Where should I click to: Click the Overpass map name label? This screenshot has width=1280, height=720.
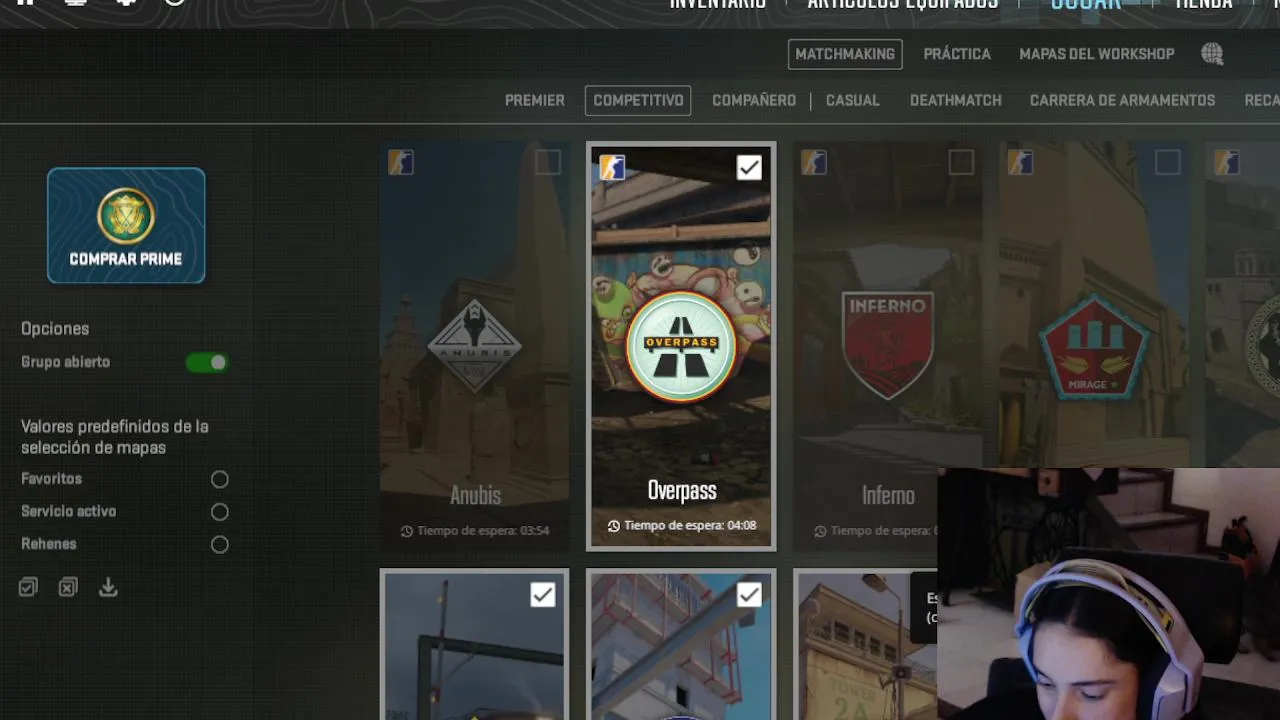tap(682, 491)
